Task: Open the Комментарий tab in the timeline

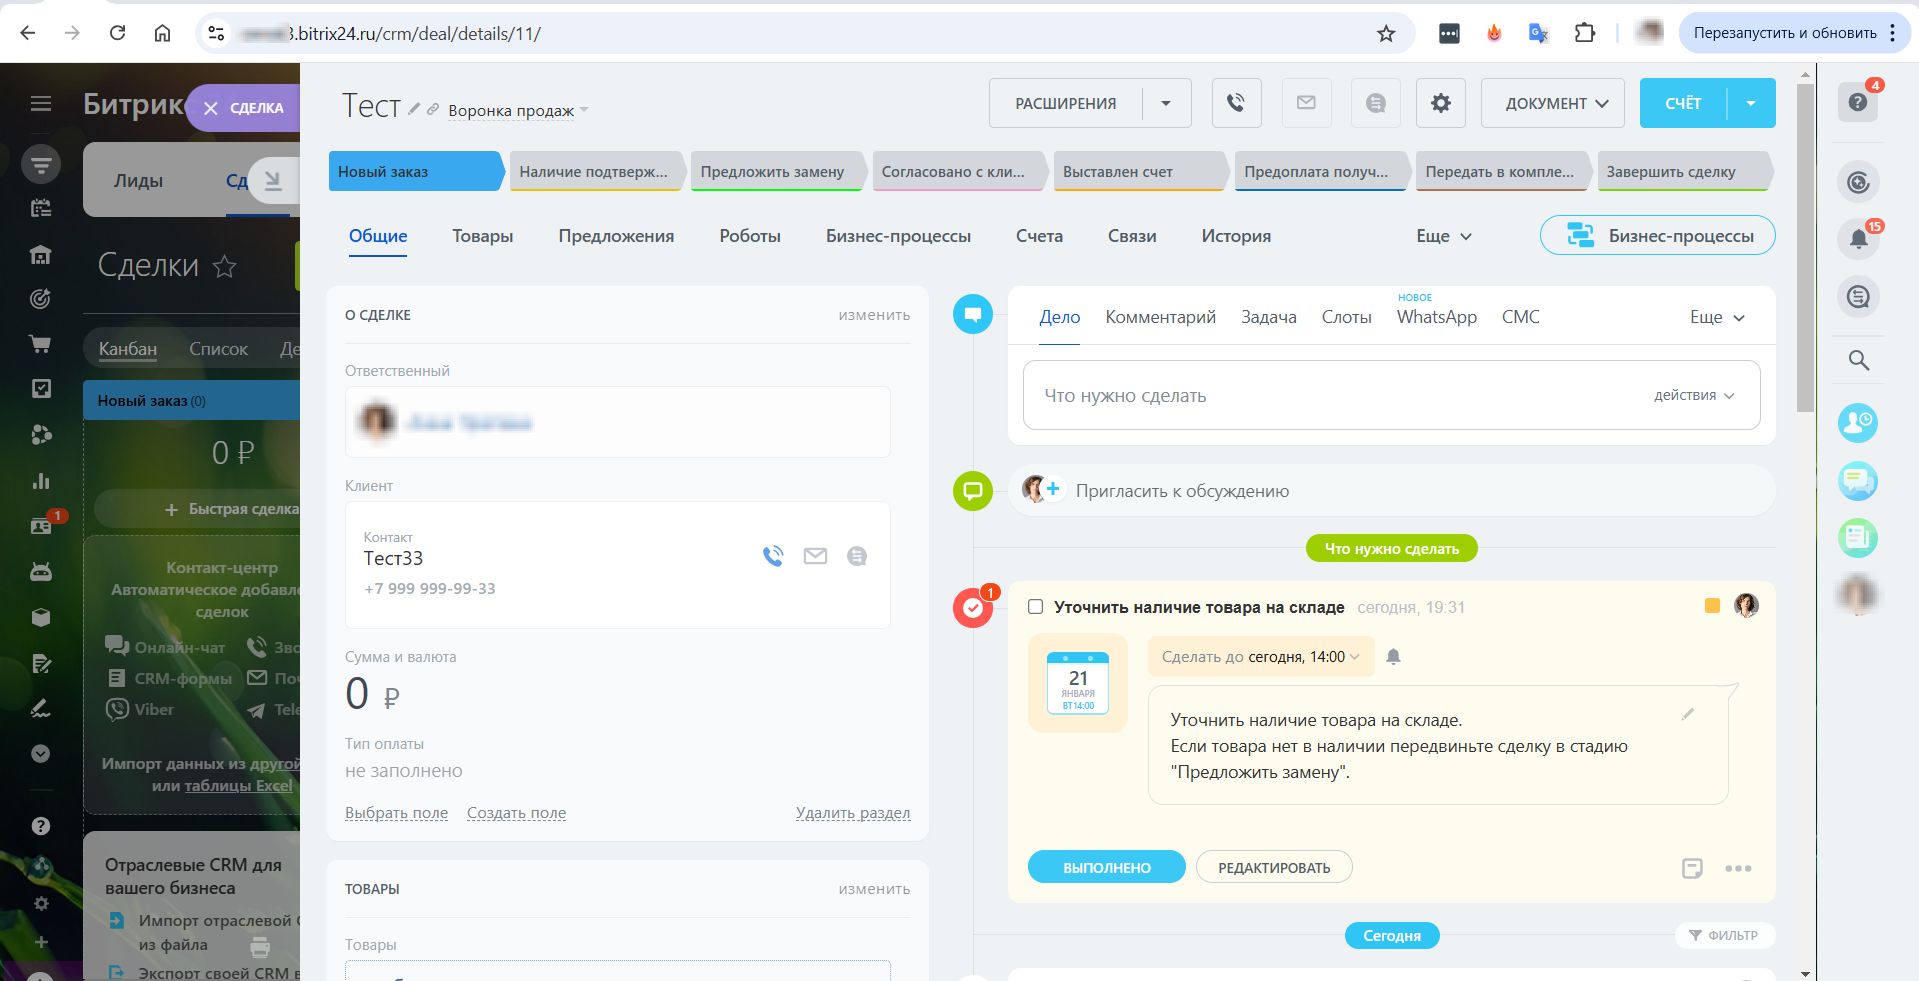Action: [1160, 317]
